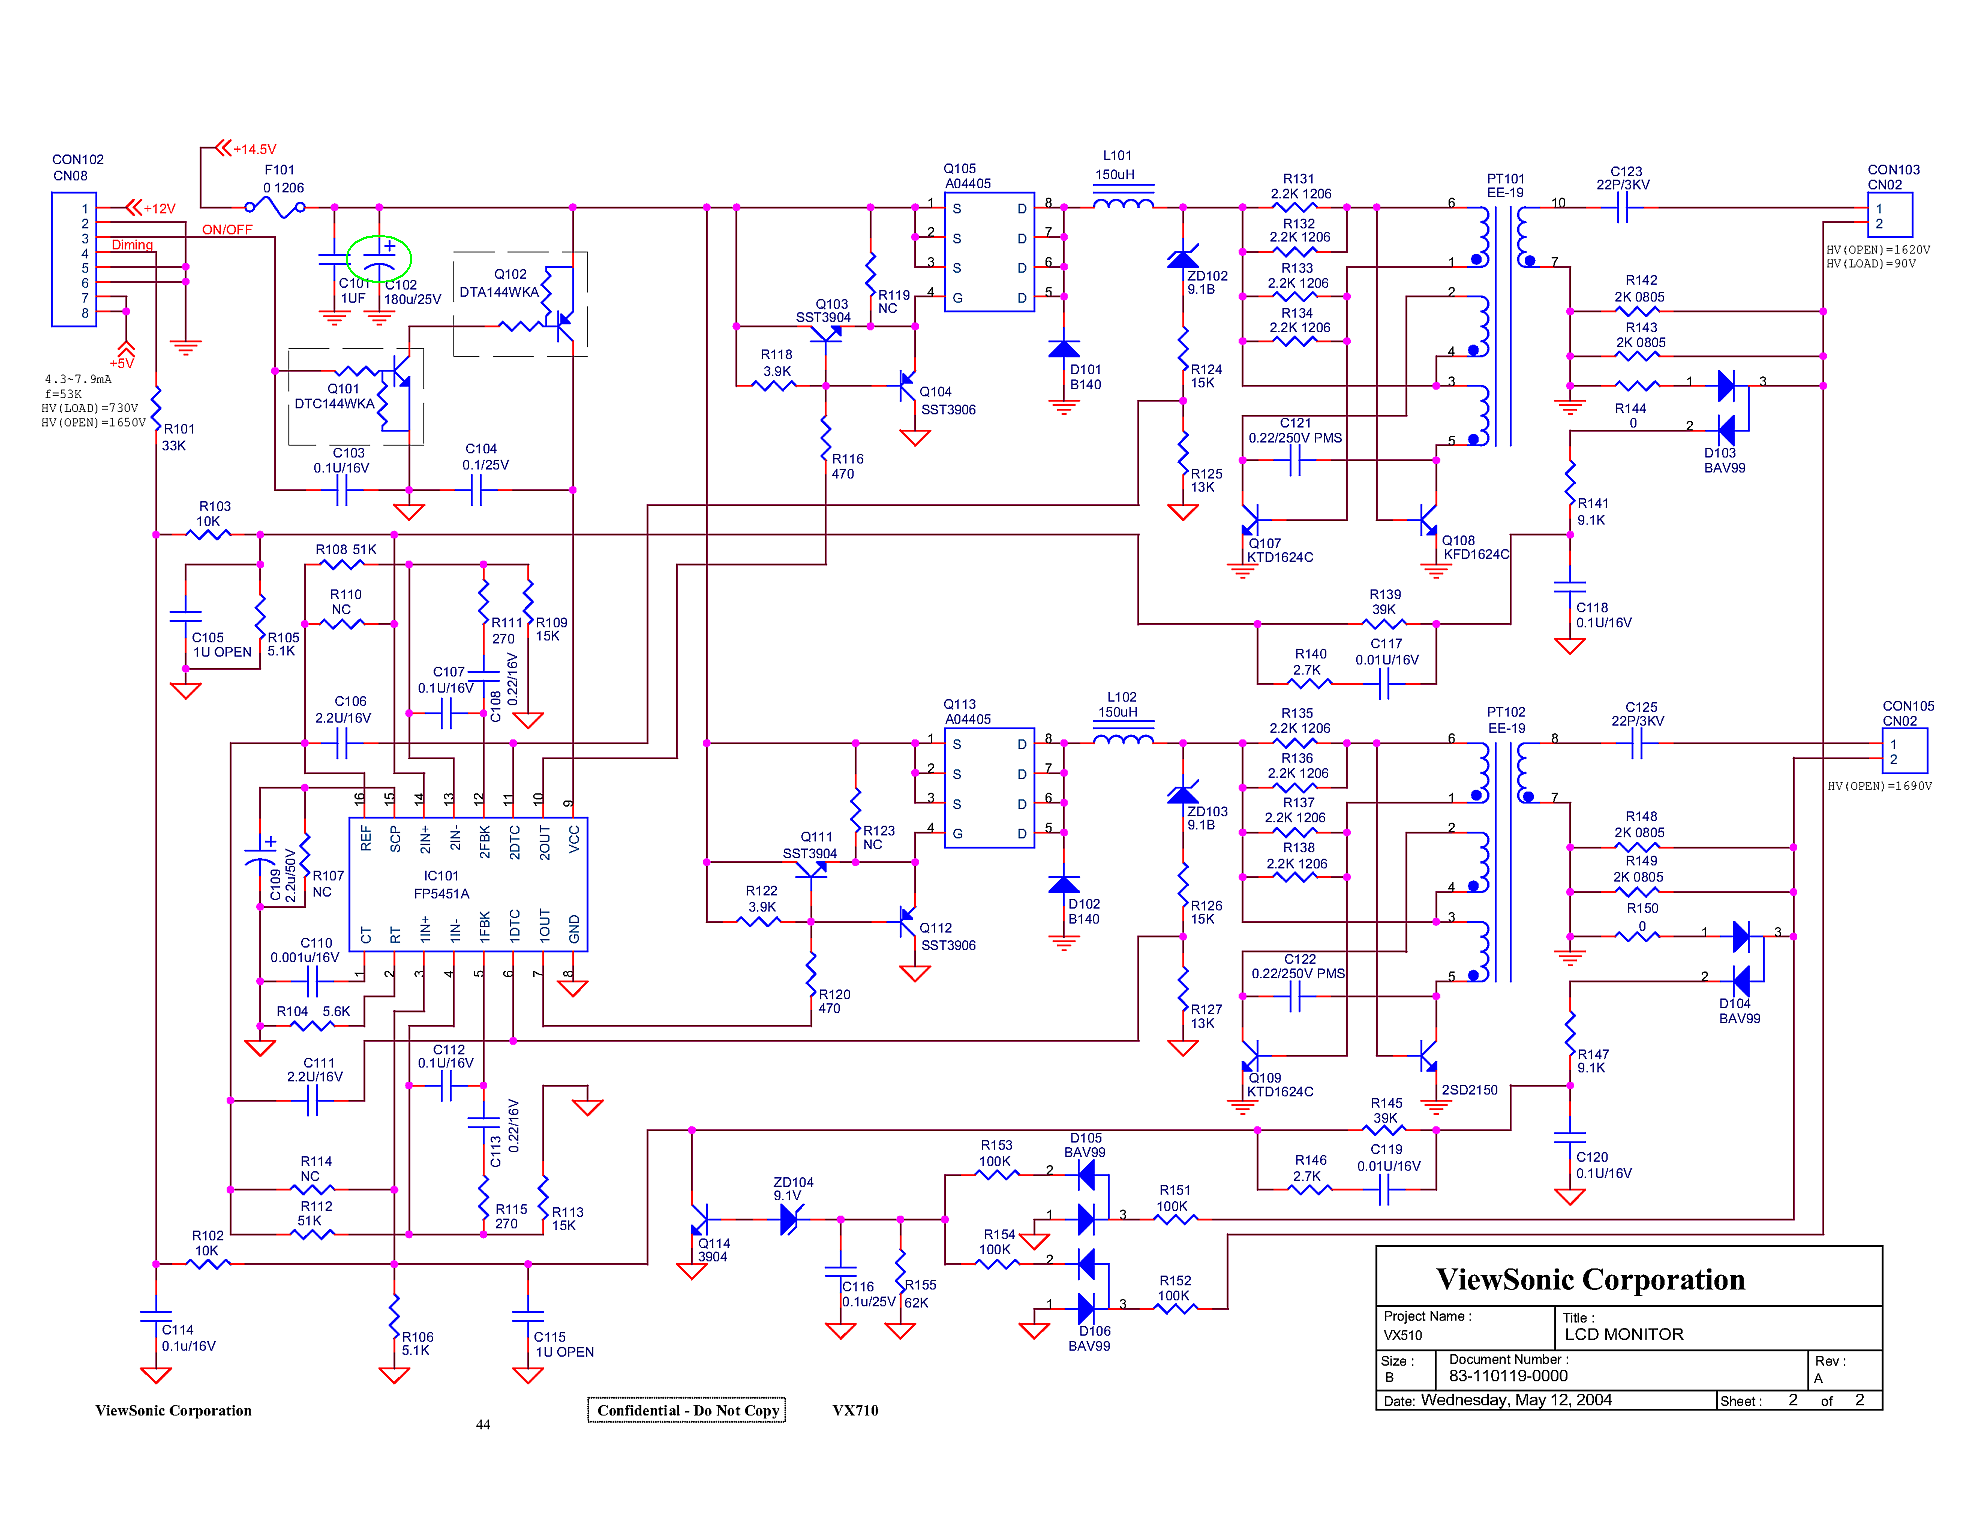The height and width of the screenshot is (1530, 1980).
Task: Select the Q114 3904 transistor label
Action: click(x=714, y=1250)
